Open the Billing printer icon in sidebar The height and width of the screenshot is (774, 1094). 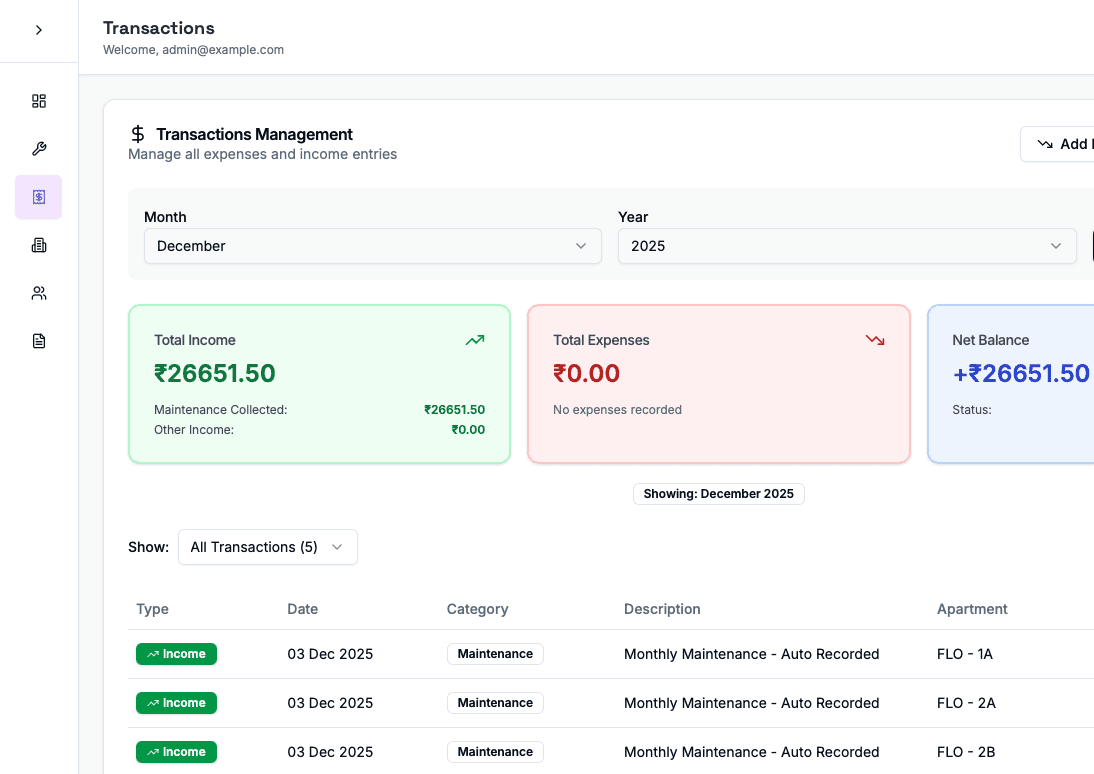pos(38,245)
